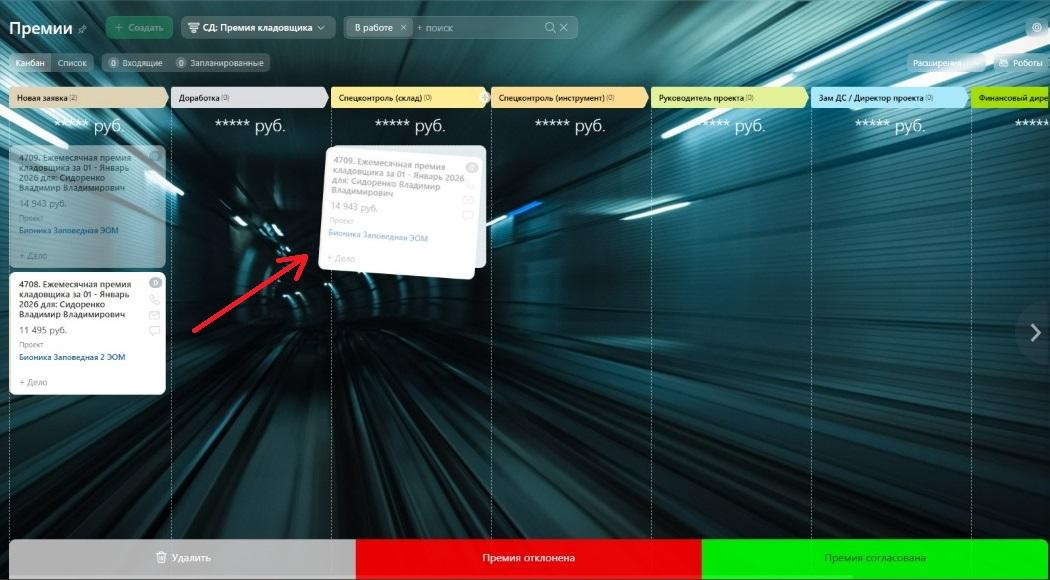The image size is (1050, 580).
Task: Click email icon on card 4708
Action: point(154,315)
